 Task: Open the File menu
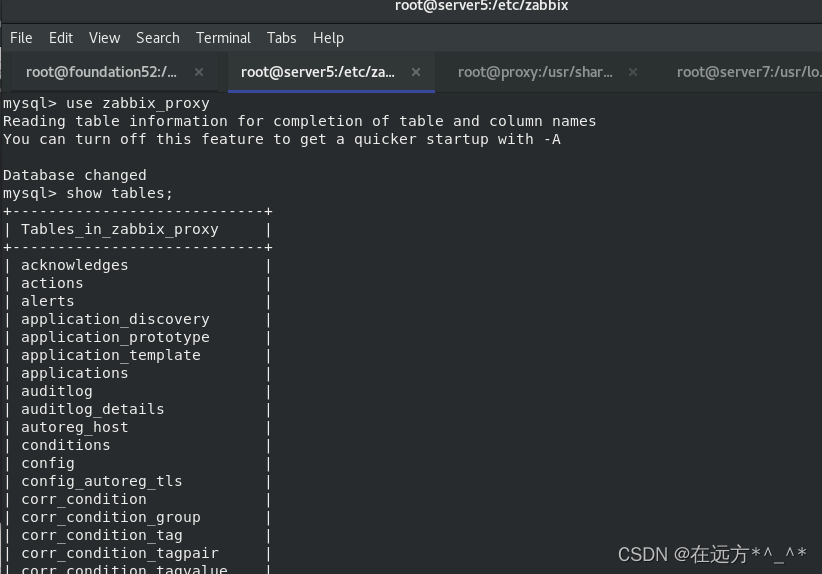[21, 38]
